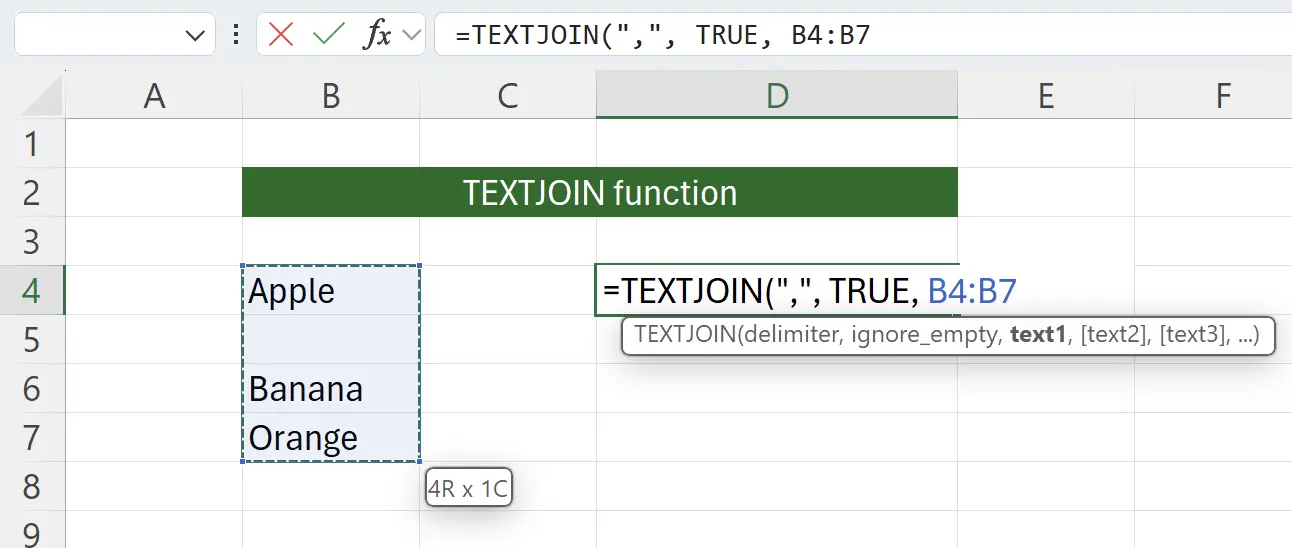Select row 4 header

pos(32,290)
